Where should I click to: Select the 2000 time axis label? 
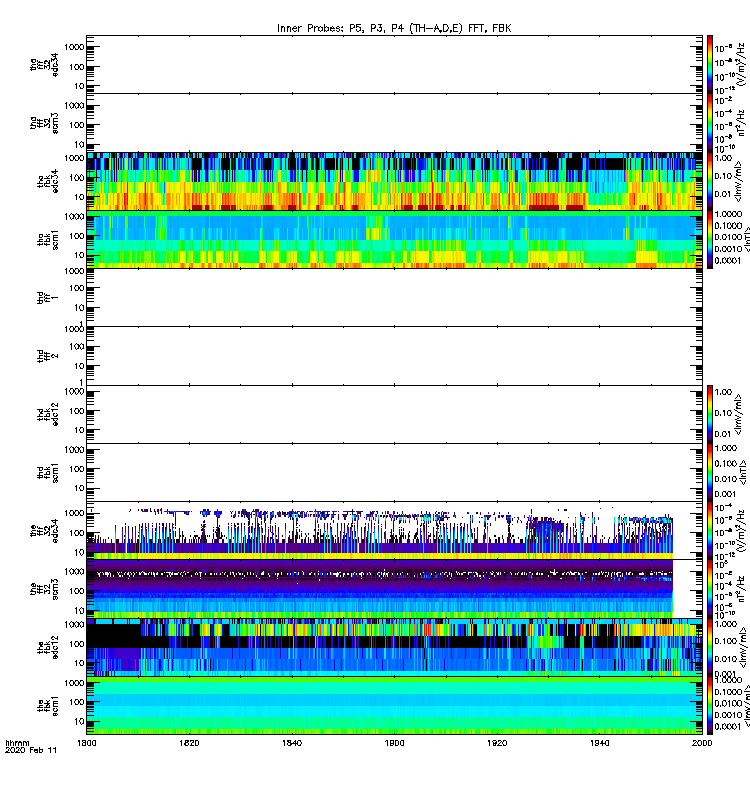click(702, 743)
